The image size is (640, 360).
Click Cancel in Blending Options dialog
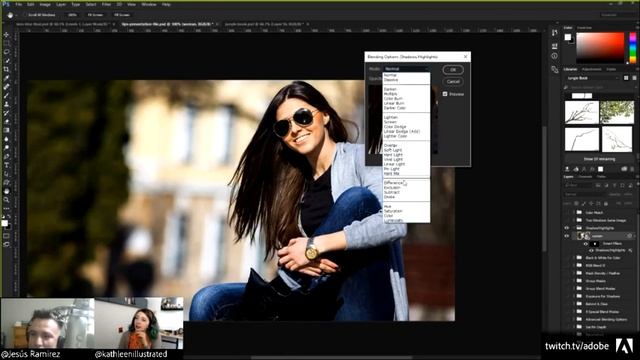pos(453,81)
